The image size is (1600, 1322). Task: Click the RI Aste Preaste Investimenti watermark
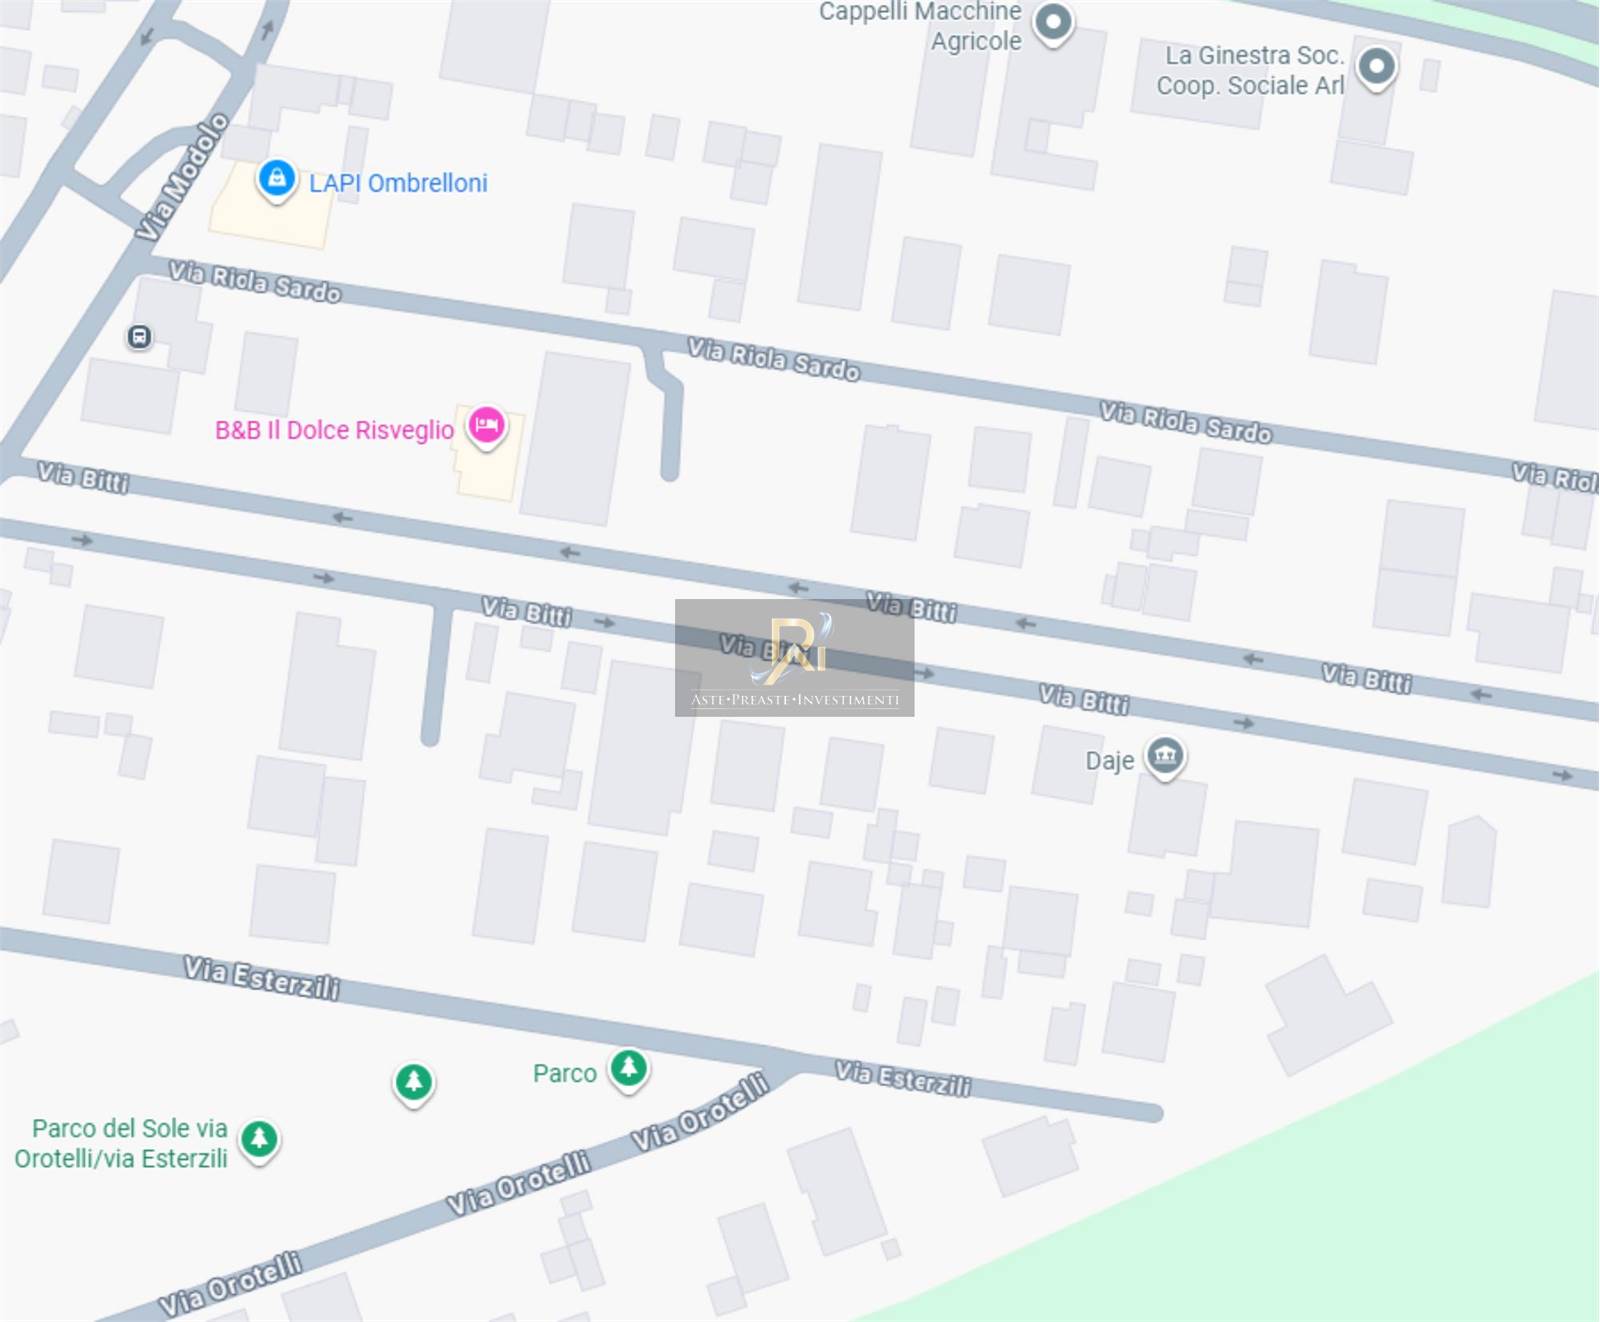(x=794, y=657)
